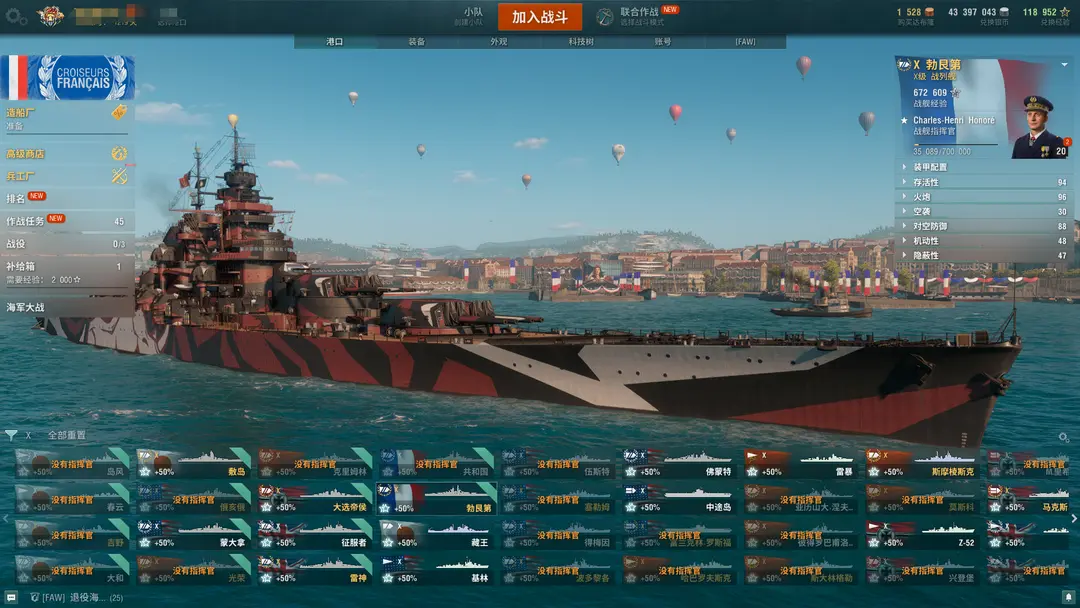Switch to the 科技树 tab
The height and width of the screenshot is (608, 1080).
click(x=581, y=42)
